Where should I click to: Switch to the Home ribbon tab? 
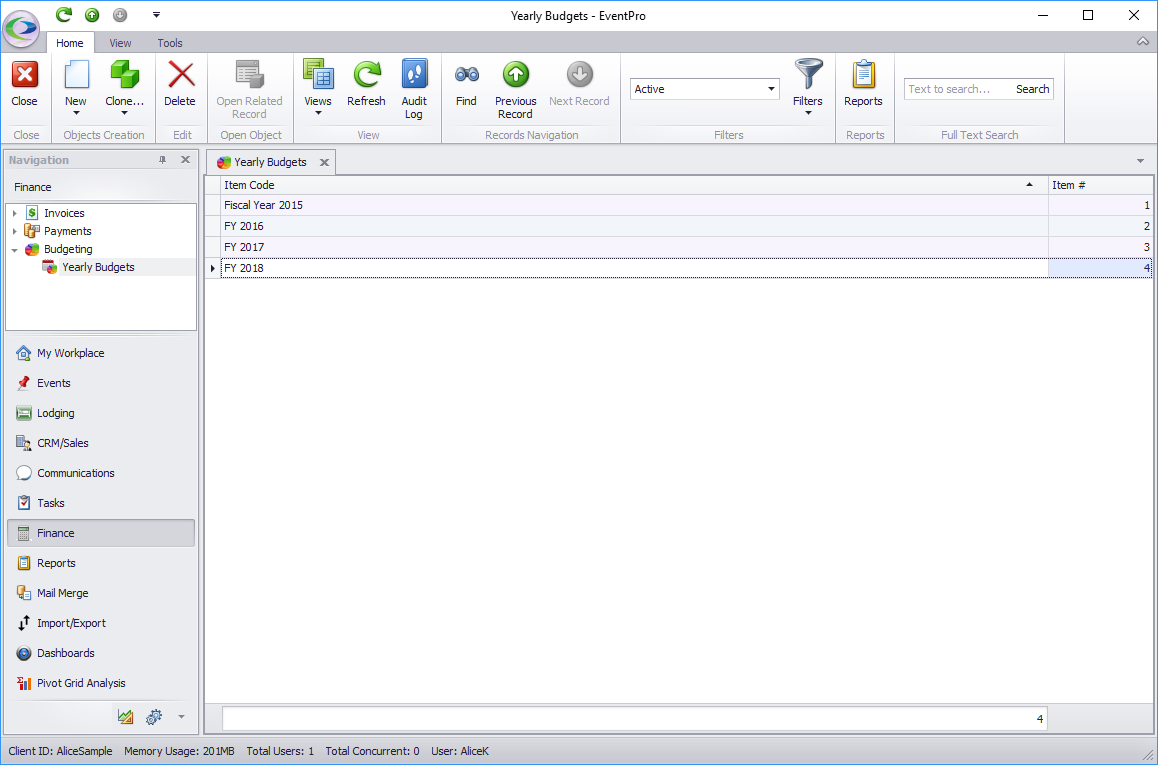click(x=70, y=43)
